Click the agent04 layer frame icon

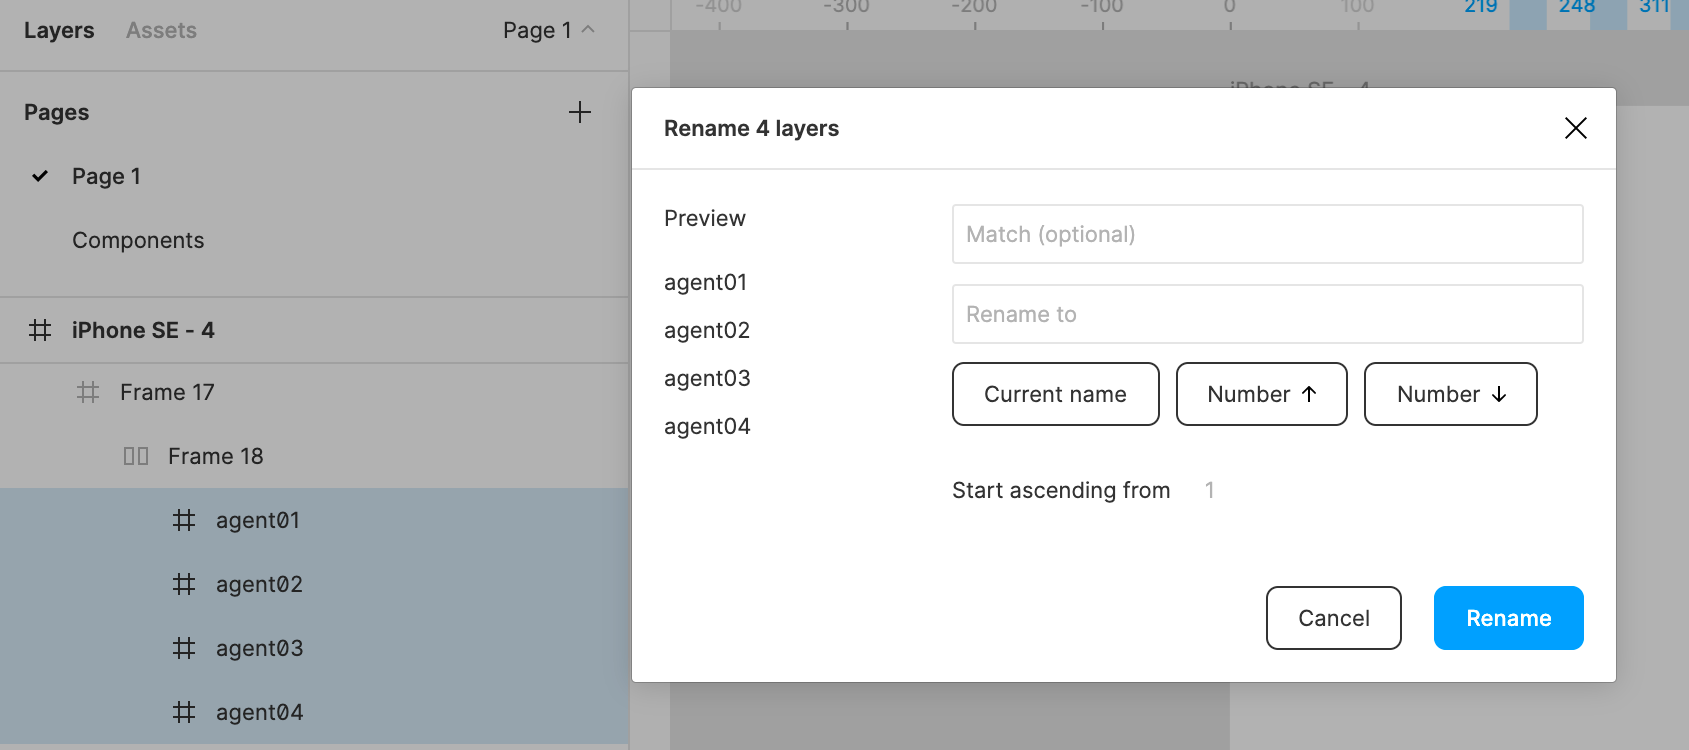pos(184,712)
